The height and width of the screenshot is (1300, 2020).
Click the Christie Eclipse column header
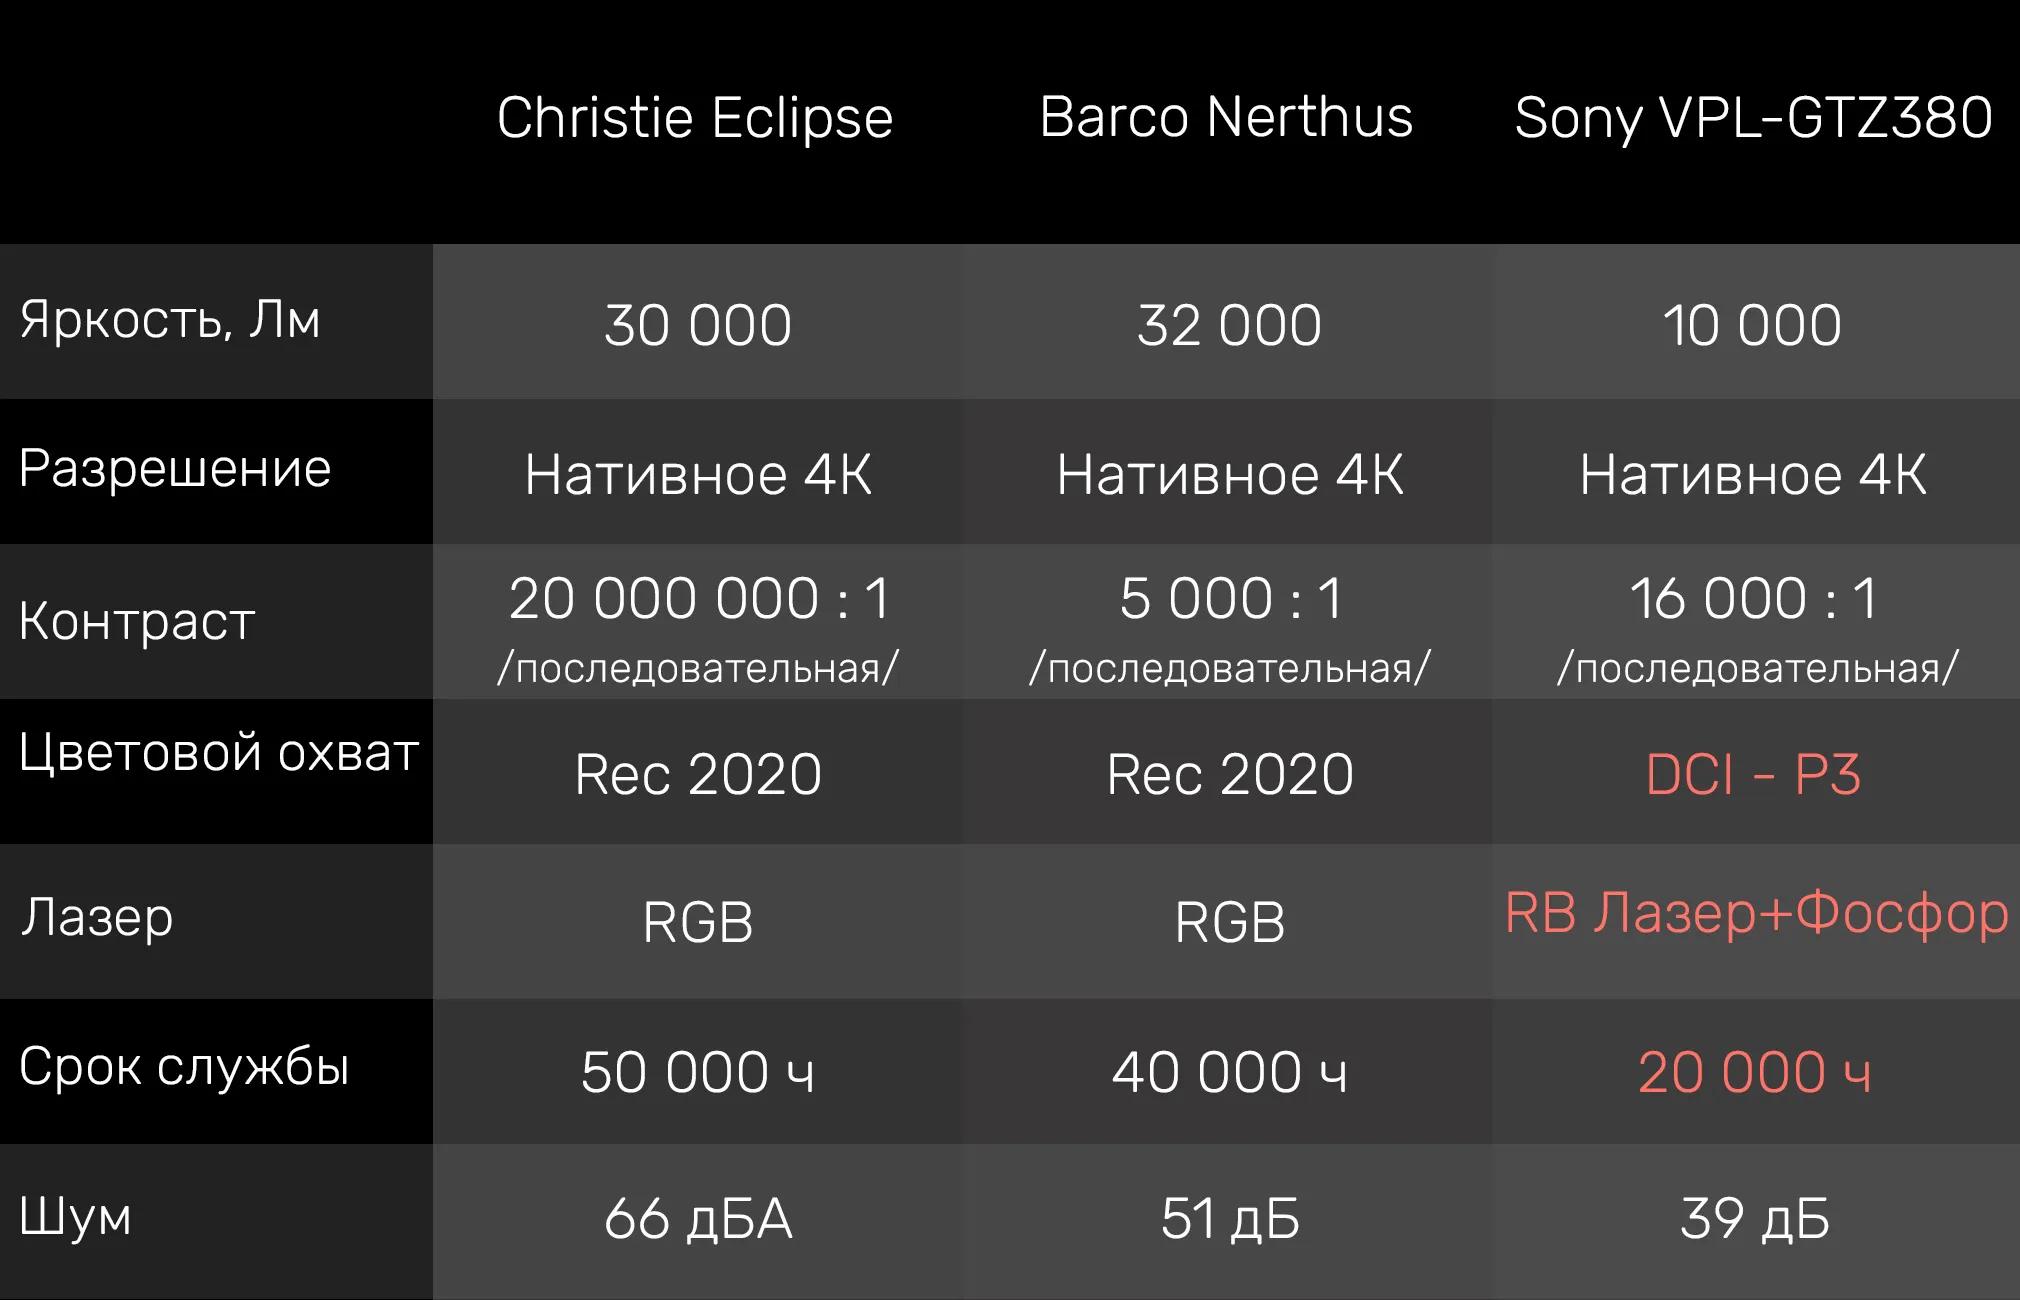click(x=695, y=119)
